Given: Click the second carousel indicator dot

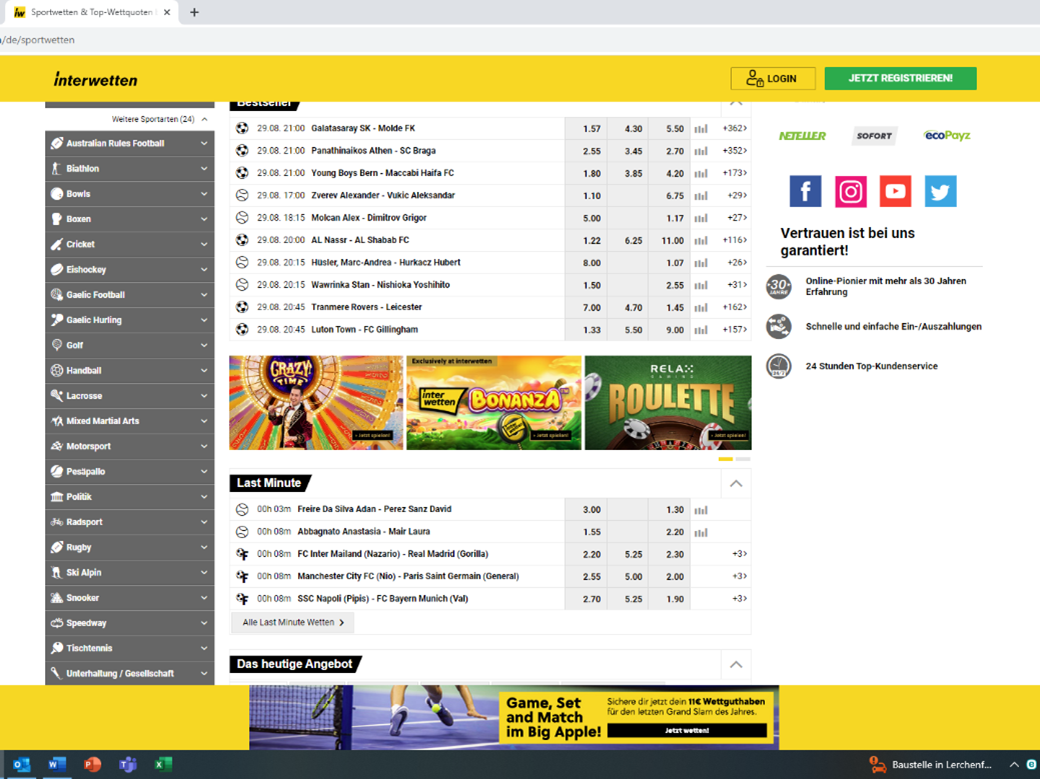Looking at the screenshot, I should tap(743, 459).
